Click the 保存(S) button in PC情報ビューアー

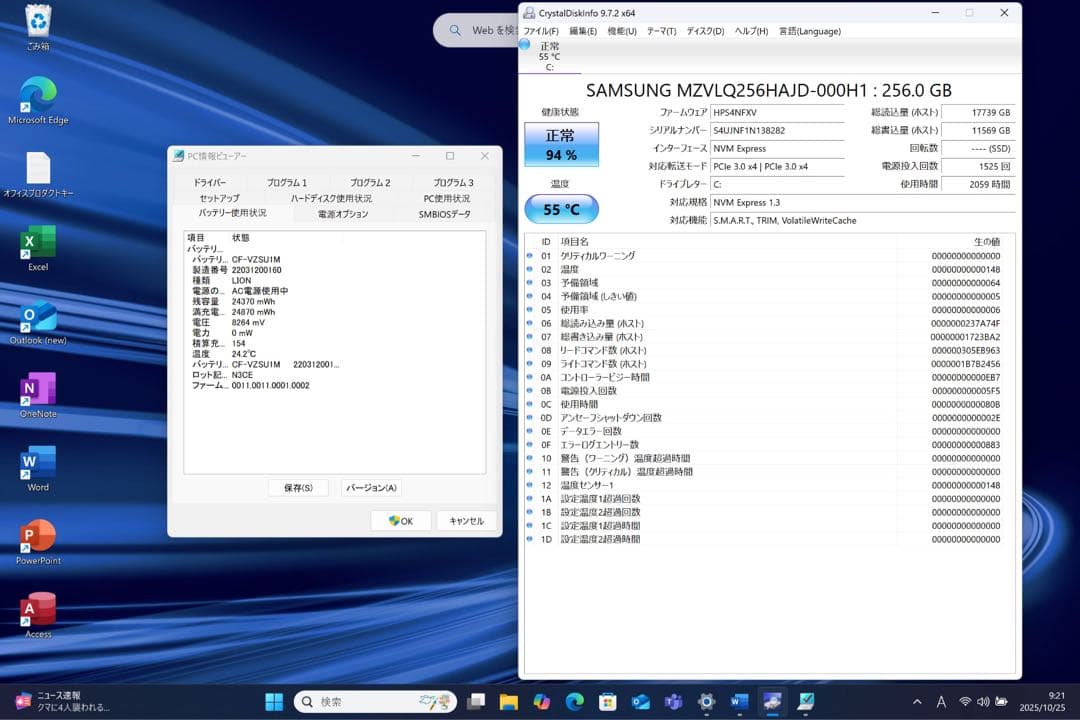point(298,487)
